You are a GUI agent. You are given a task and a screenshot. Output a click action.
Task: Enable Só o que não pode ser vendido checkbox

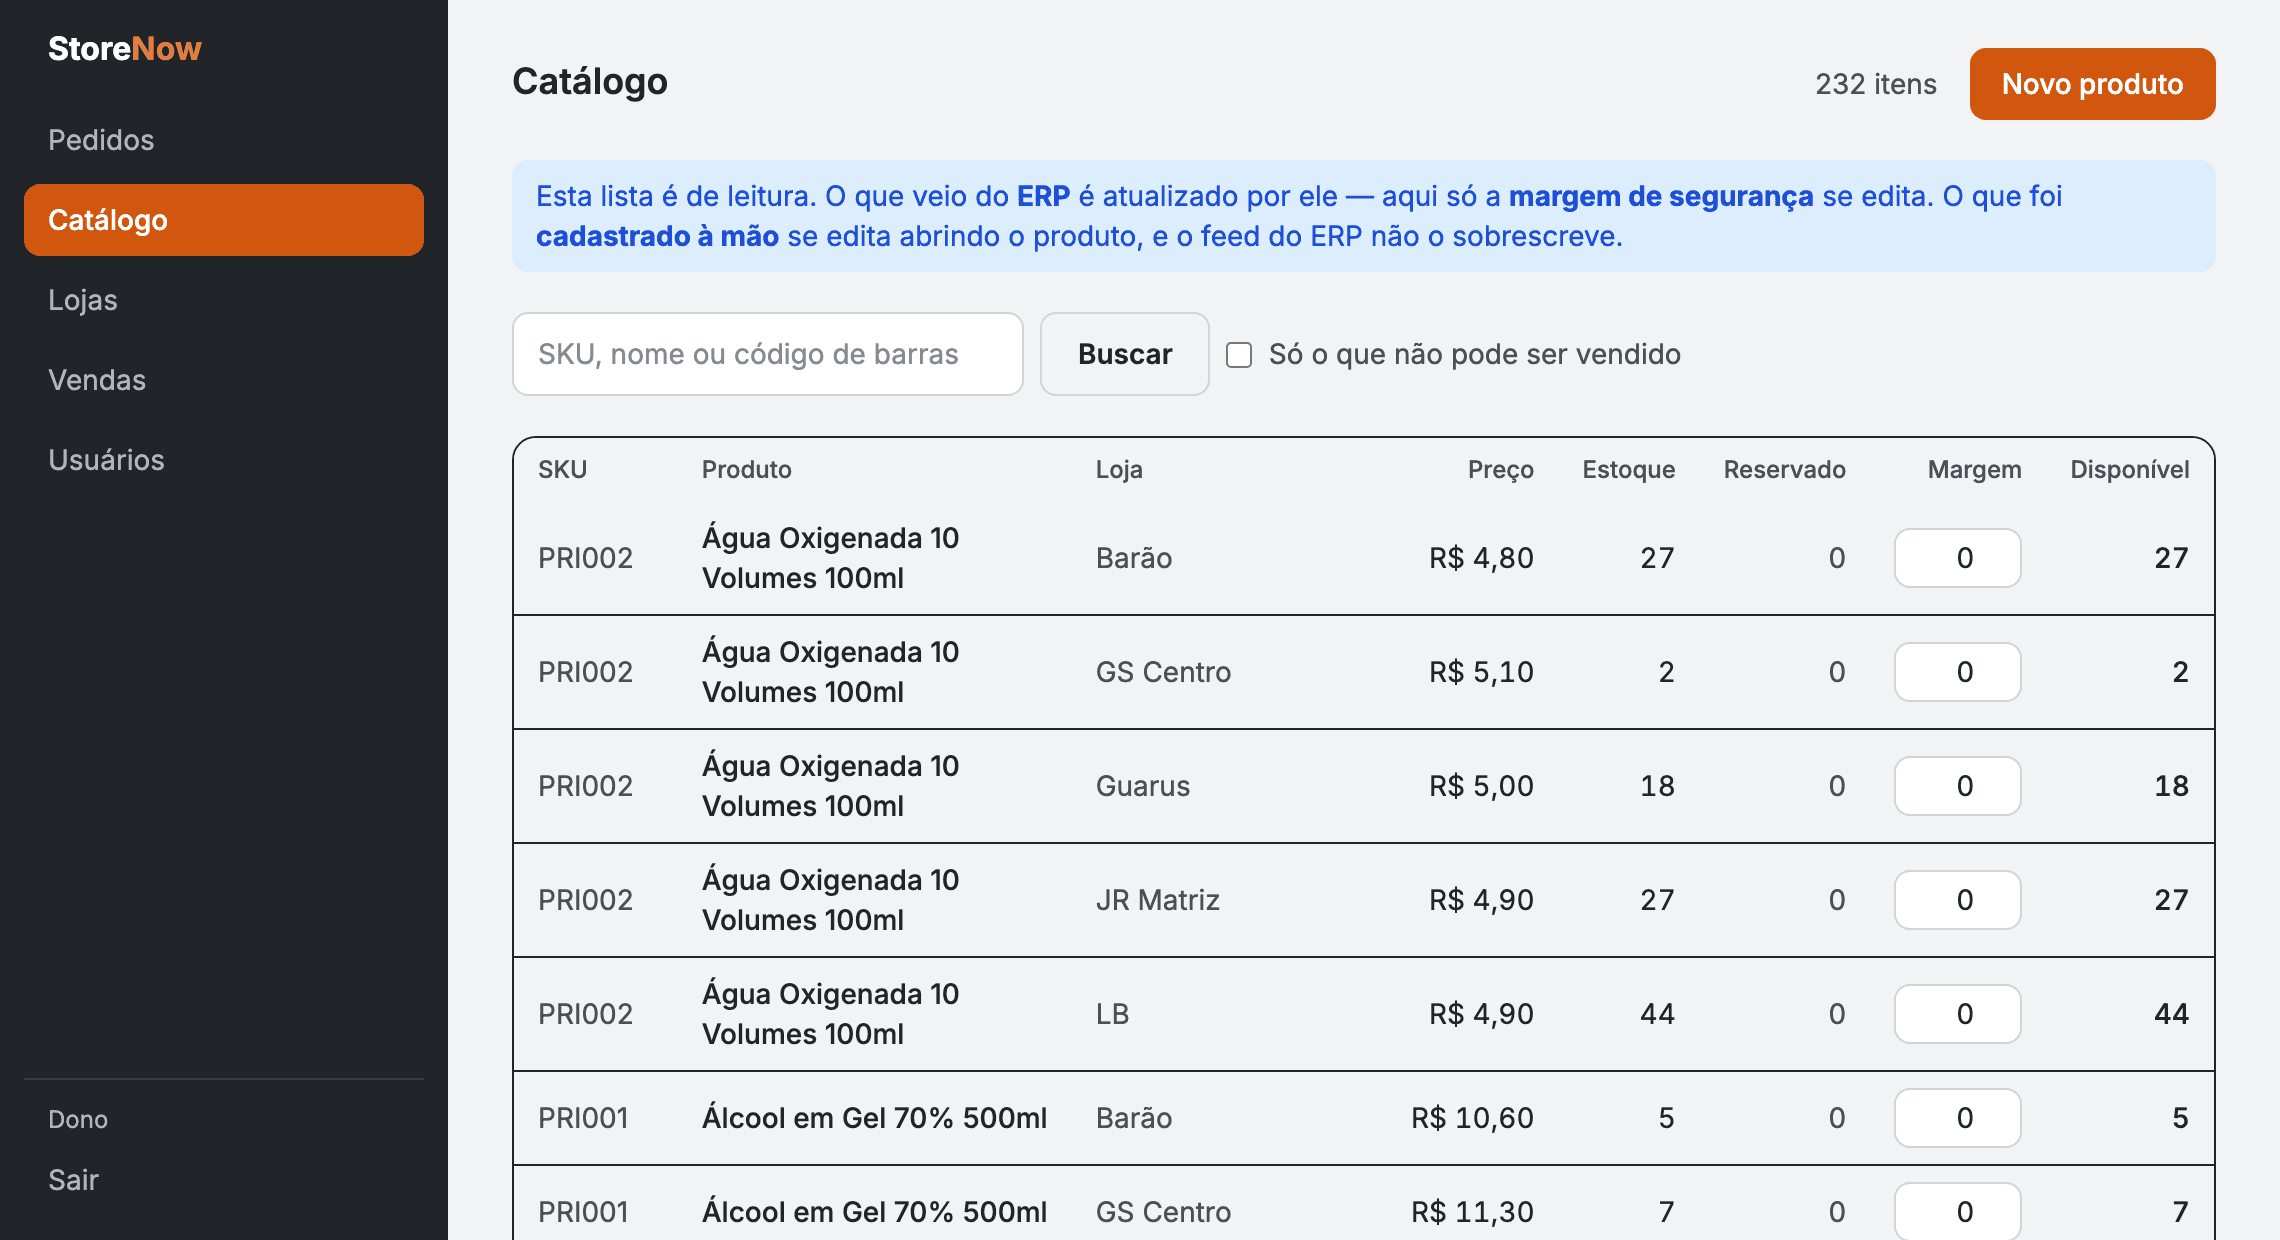tap(1239, 355)
